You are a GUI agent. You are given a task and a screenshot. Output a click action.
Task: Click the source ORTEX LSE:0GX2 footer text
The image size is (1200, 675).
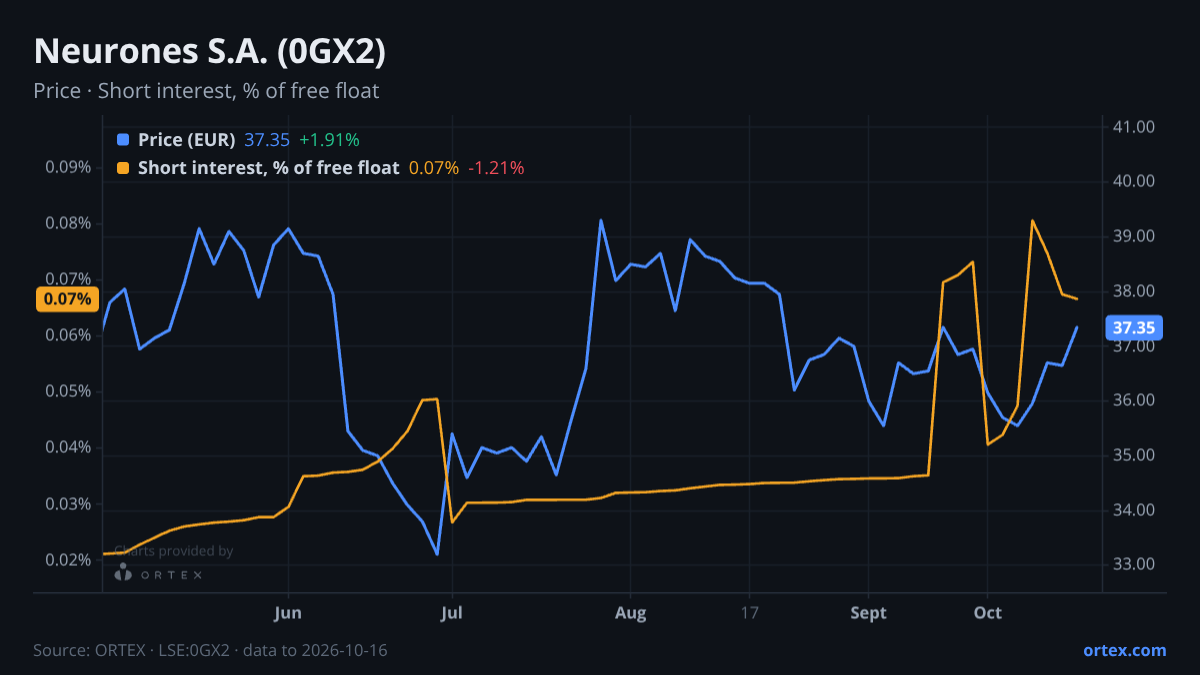pyautogui.click(x=210, y=650)
